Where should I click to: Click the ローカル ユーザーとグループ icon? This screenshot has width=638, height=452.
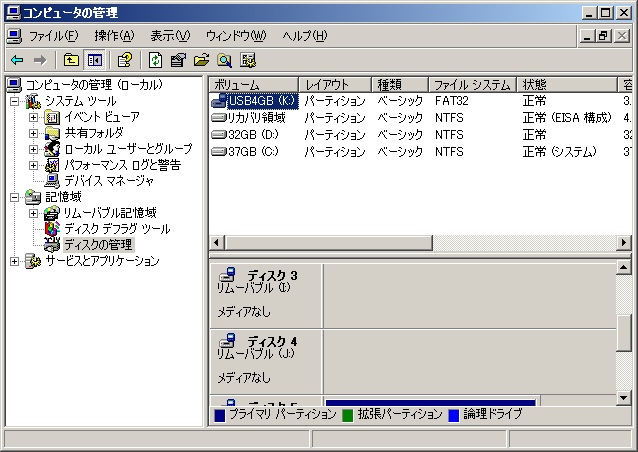pyautogui.click(x=52, y=149)
